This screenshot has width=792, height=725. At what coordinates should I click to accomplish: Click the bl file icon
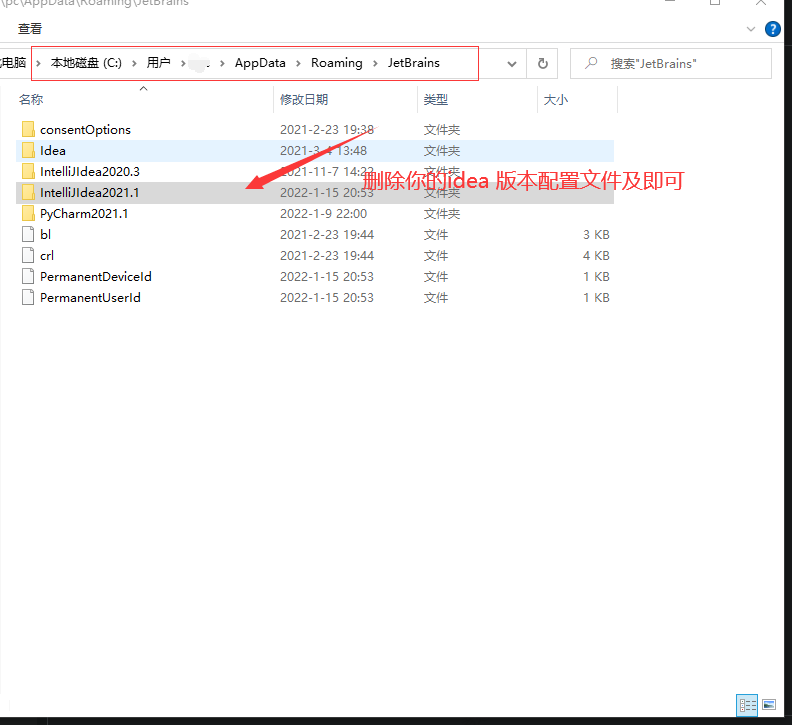(28, 235)
